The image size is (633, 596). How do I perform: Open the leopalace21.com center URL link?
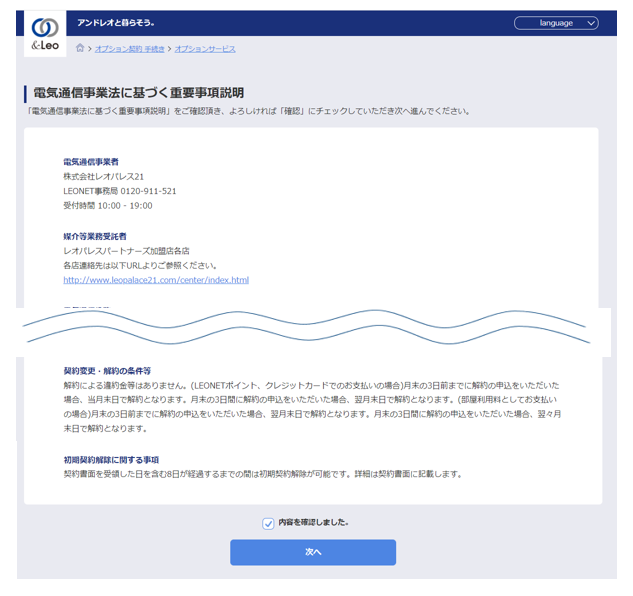pos(155,280)
